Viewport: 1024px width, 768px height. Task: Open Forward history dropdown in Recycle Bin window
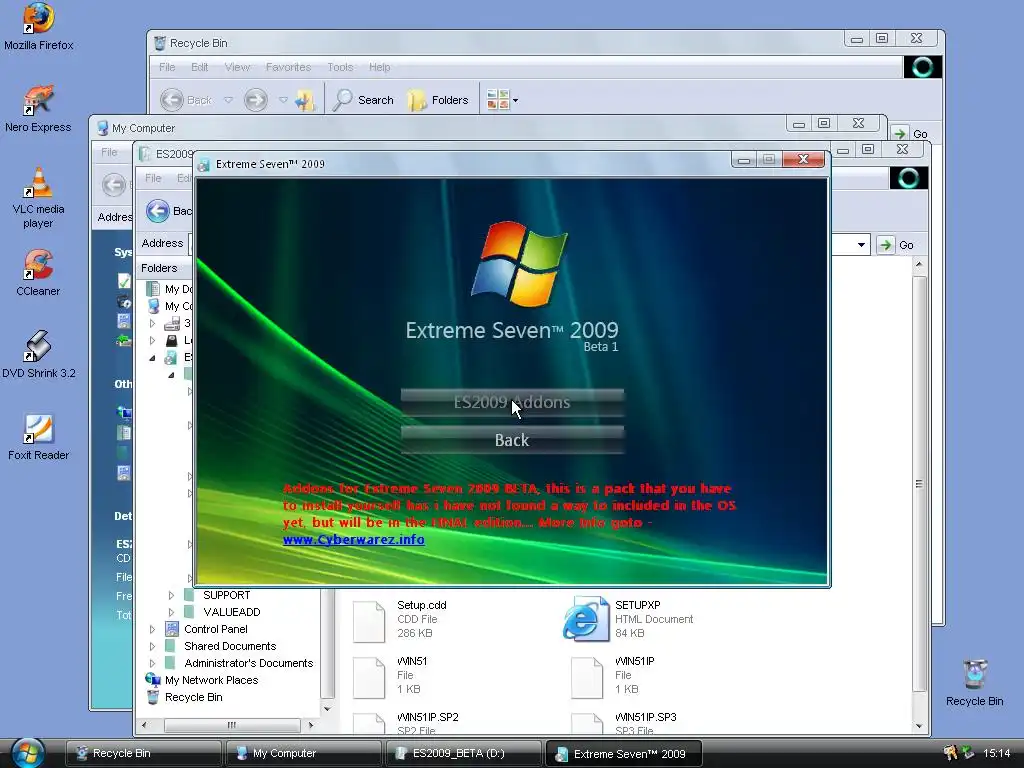(283, 100)
